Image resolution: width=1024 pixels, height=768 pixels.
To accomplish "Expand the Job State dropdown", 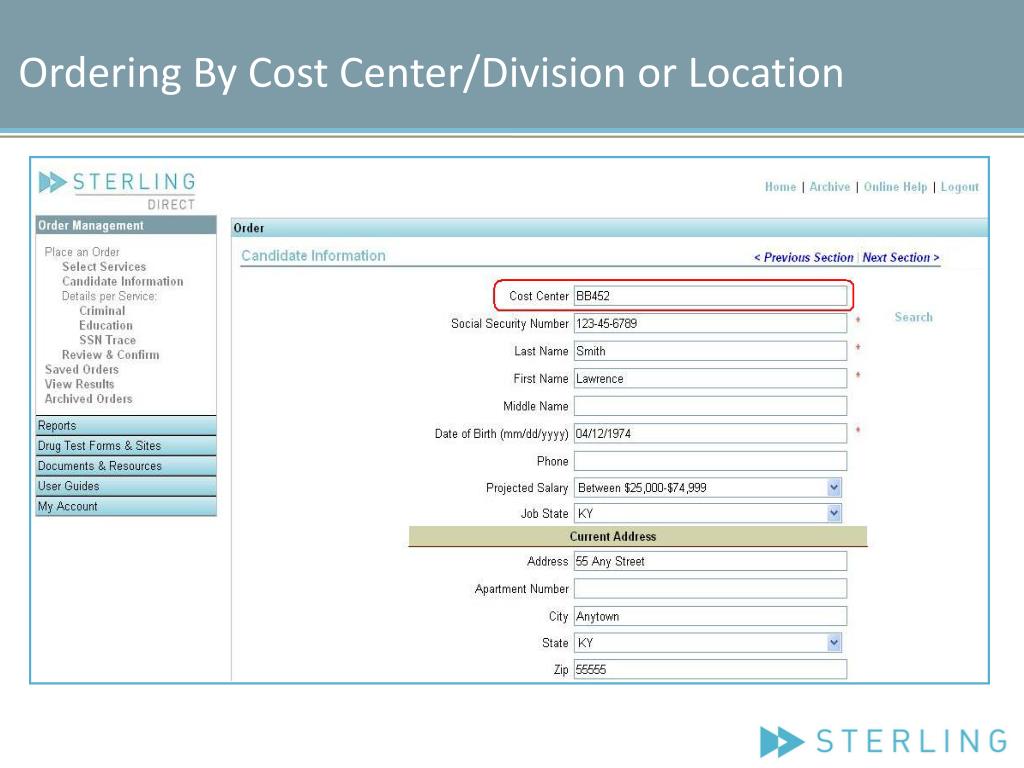I will pyautogui.click(x=707, y=514).
